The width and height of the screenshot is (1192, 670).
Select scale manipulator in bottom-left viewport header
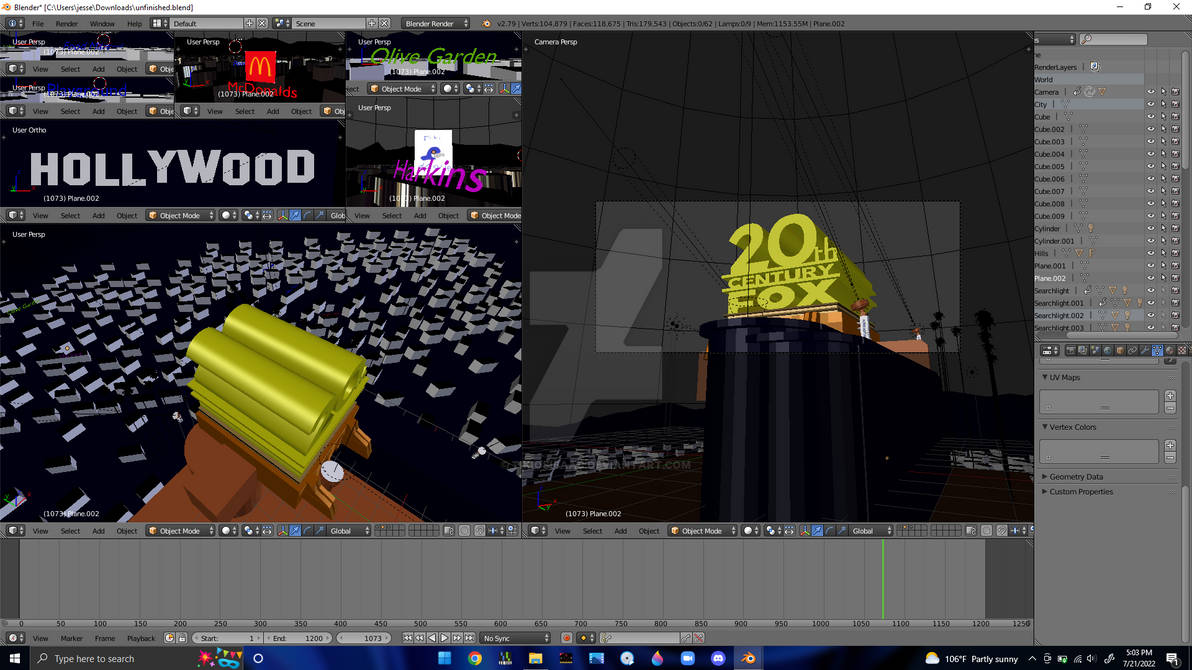(320, 531)
